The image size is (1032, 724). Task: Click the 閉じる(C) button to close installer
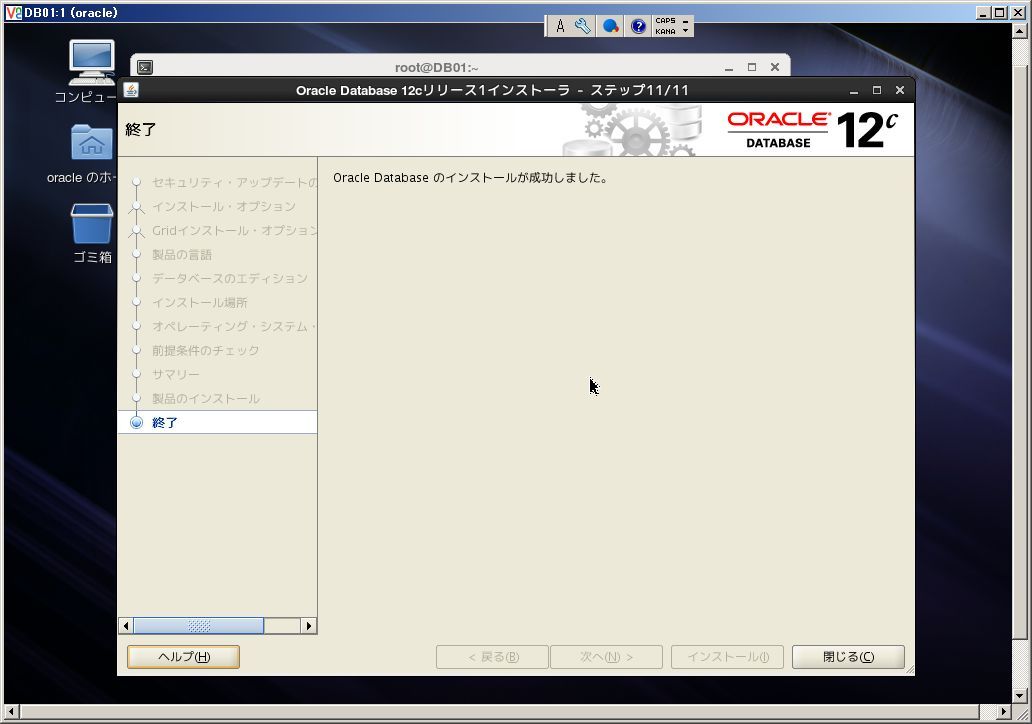click(848, 657)
